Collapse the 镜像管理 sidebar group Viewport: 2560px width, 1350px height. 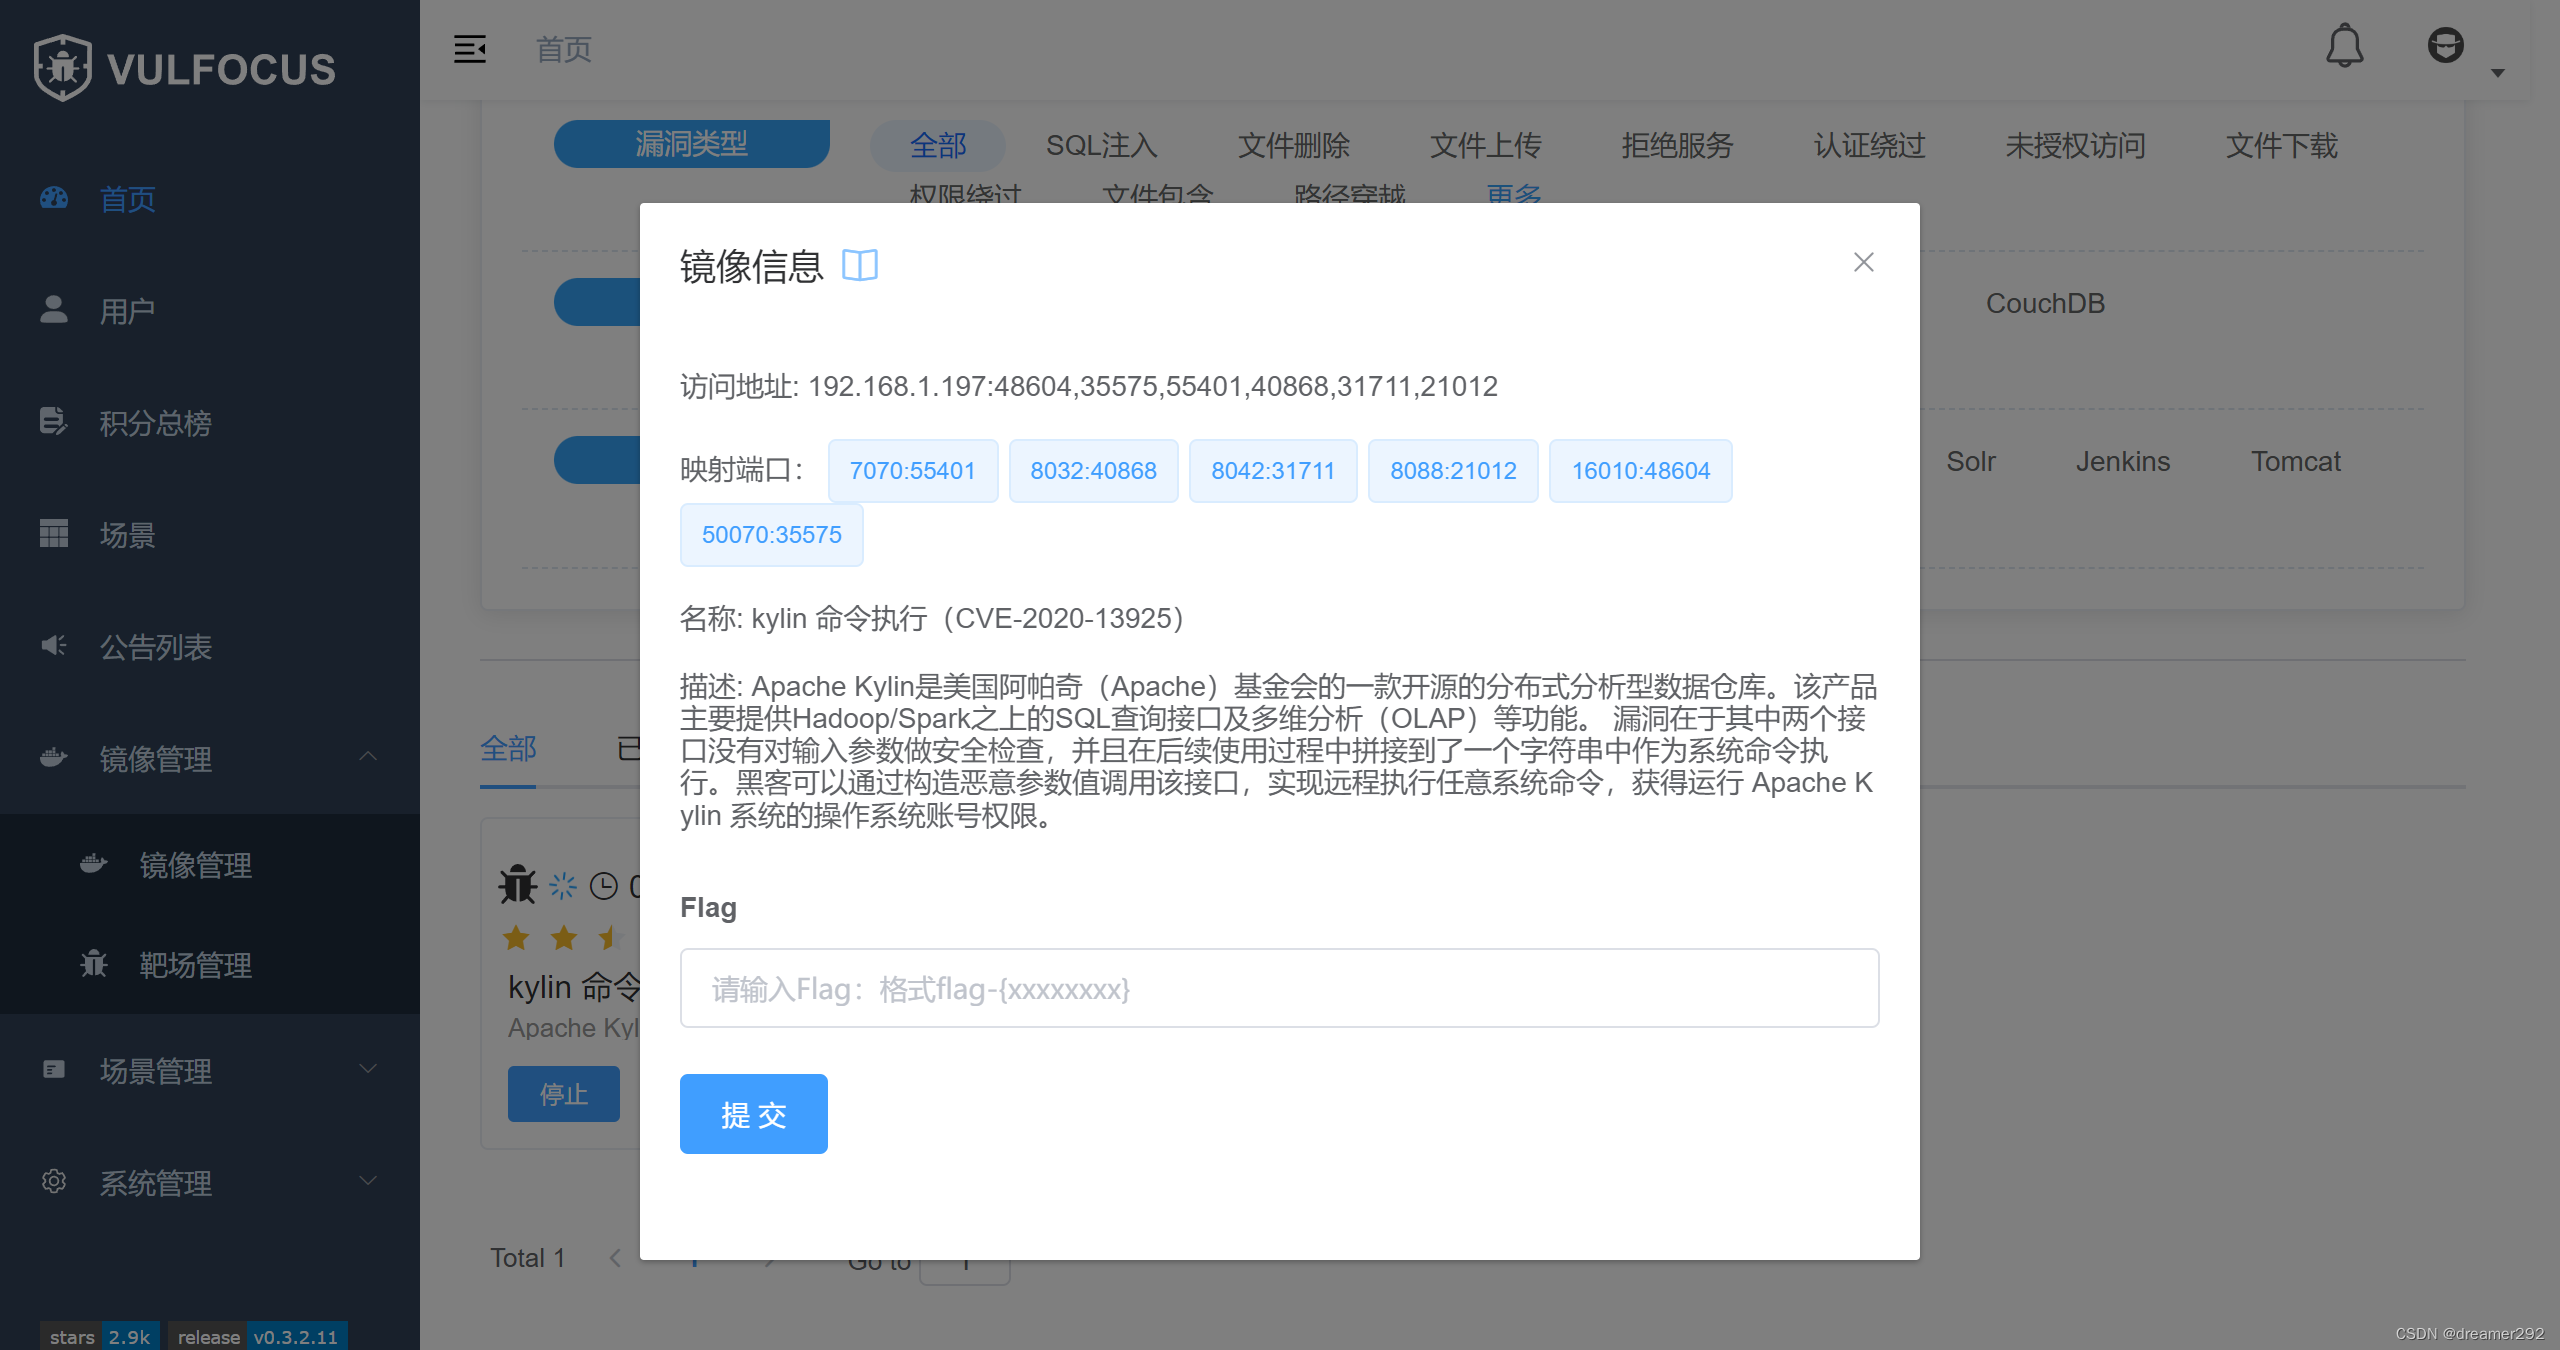368,757
